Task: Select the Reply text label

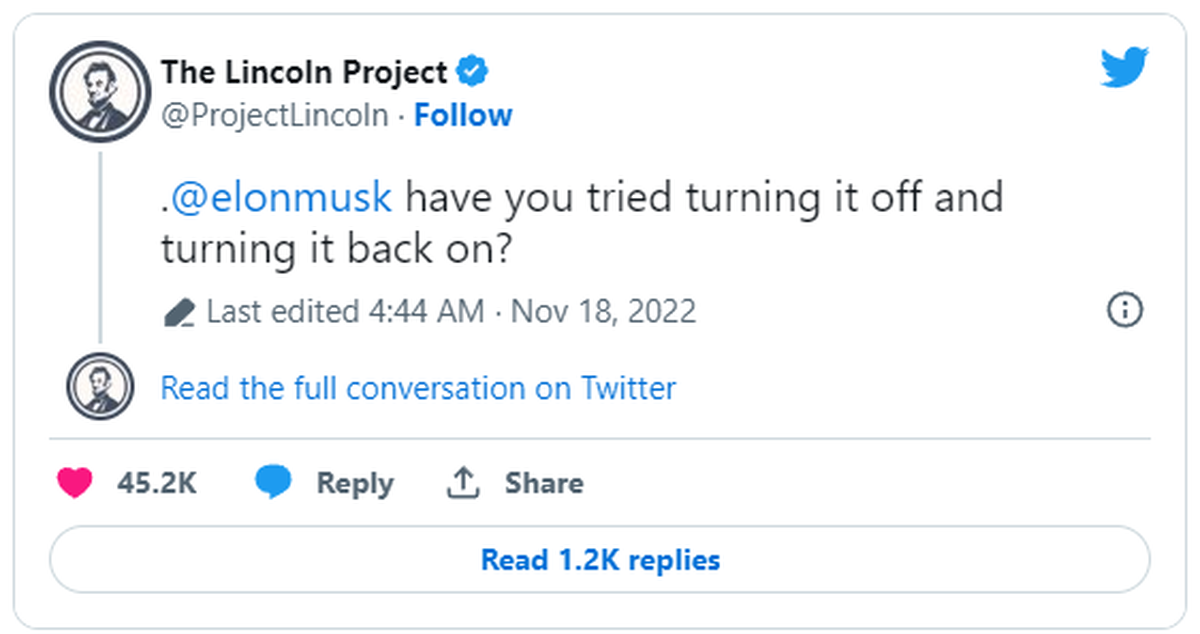Action: [x=355, y=484]
